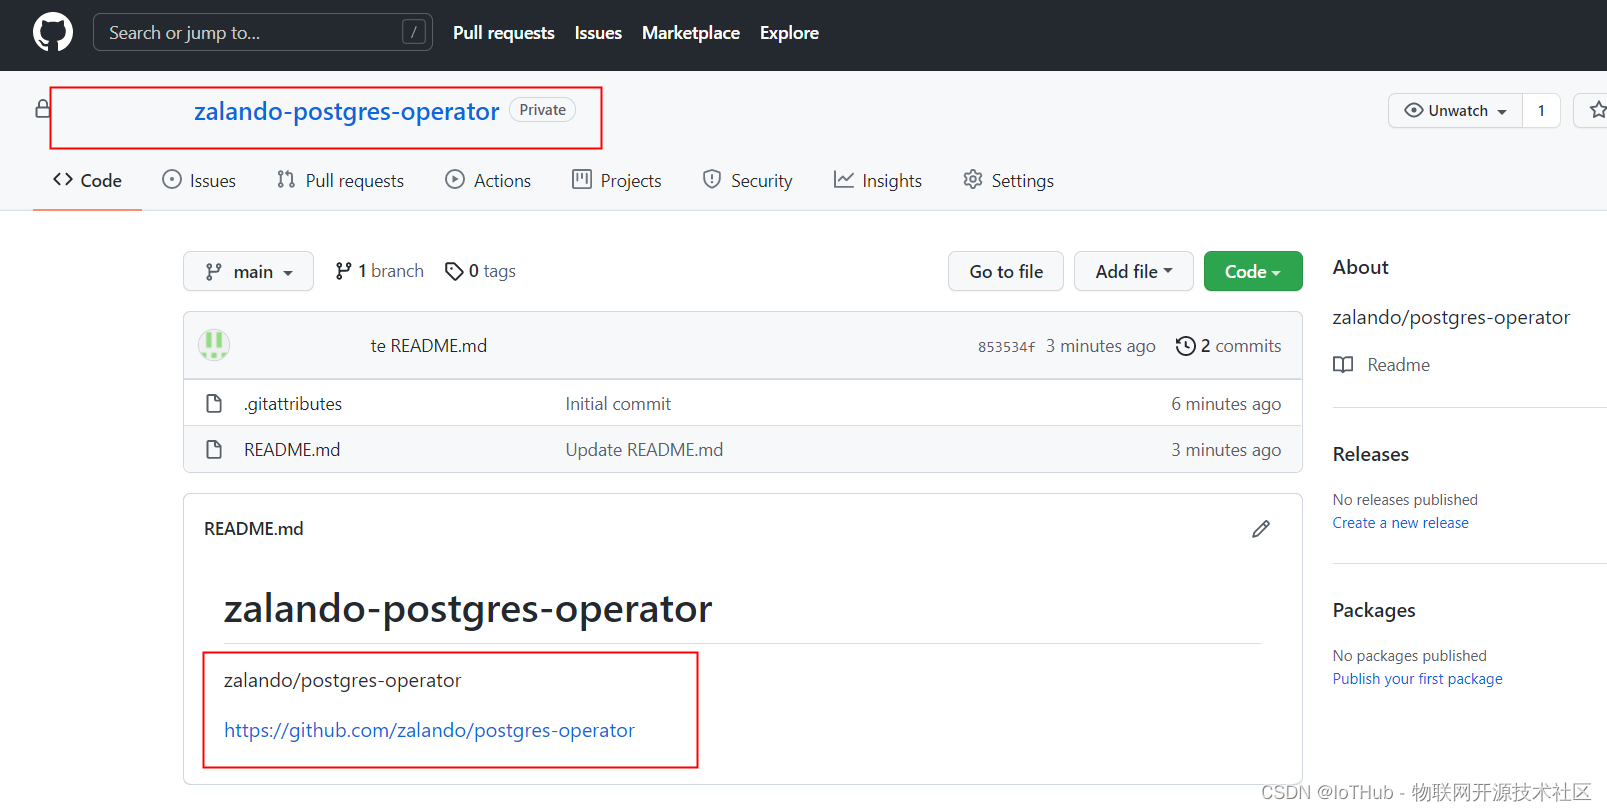The width and height of the screenshot is (1607, 811).
Task: Open the Packages heading
Action: (1374, 610)
